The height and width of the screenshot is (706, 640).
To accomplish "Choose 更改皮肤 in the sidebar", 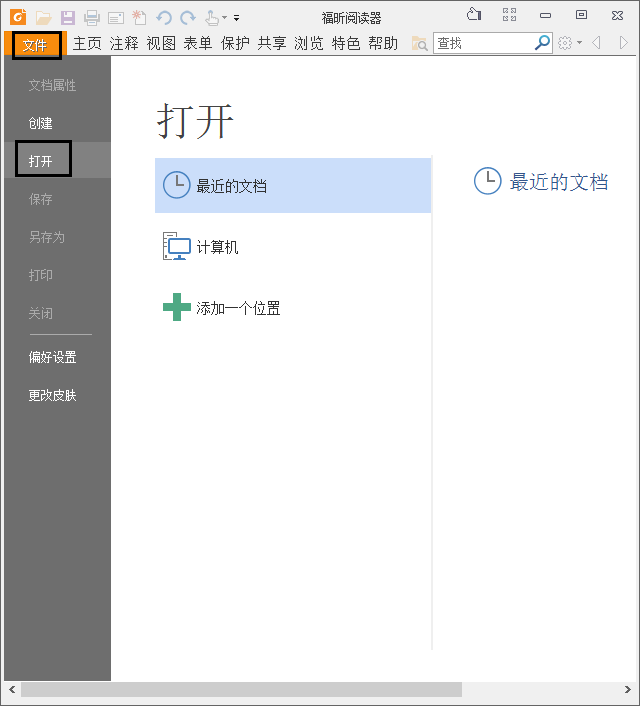I will coord(53,395).
